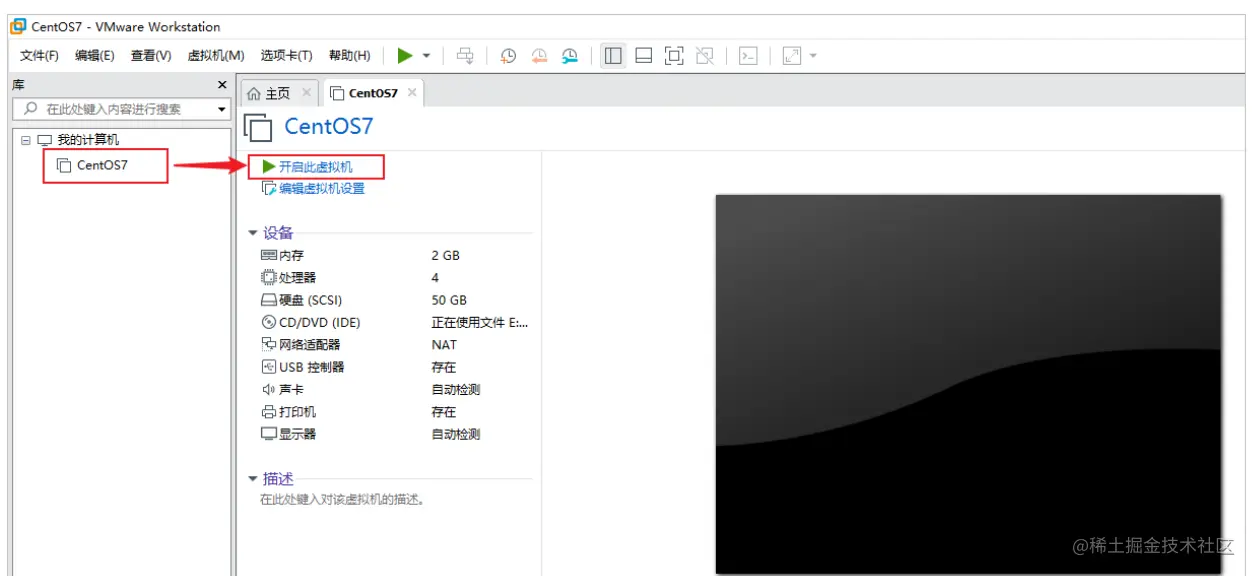The height and width of the screenshot is (576, 1253).
Task: Click the description text field placeholder
Action: (342, 499)
